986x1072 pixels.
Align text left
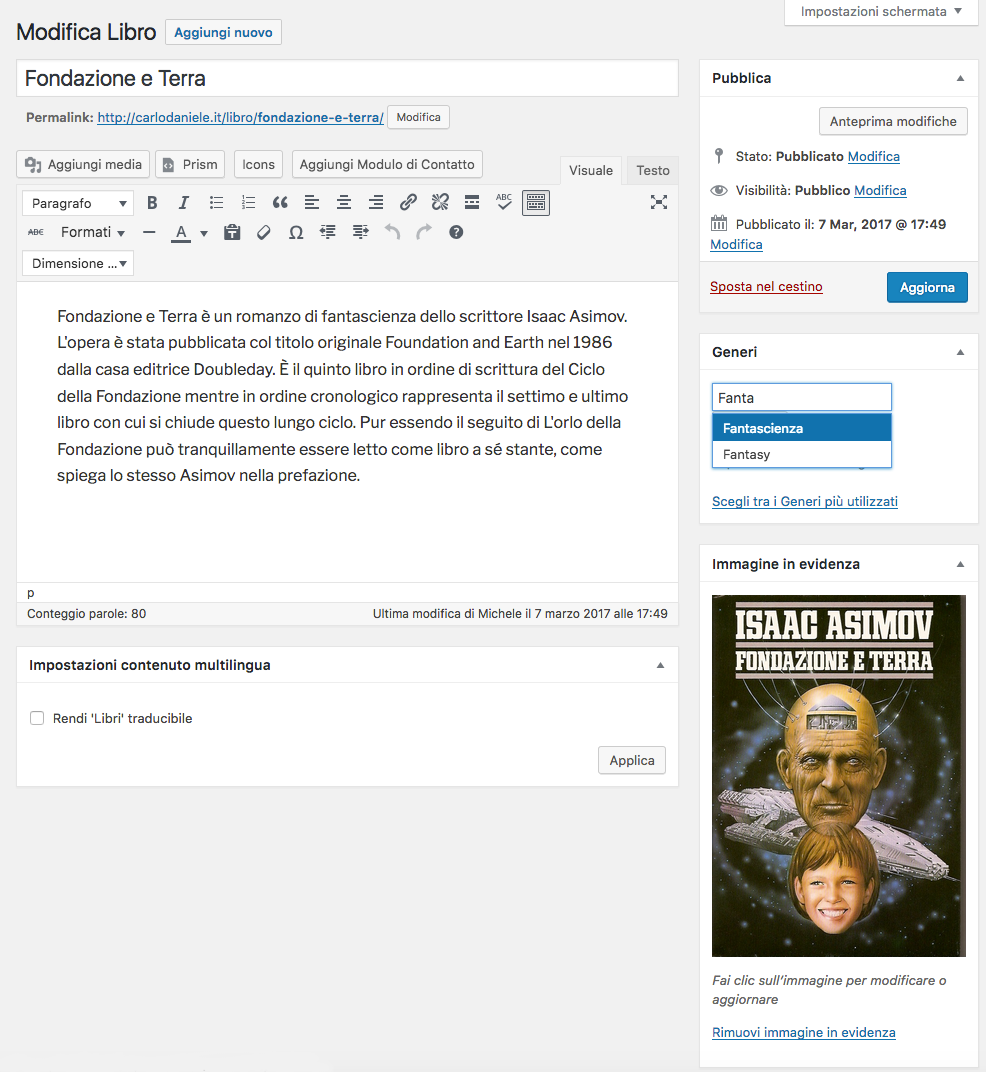[x=312, y=203]
